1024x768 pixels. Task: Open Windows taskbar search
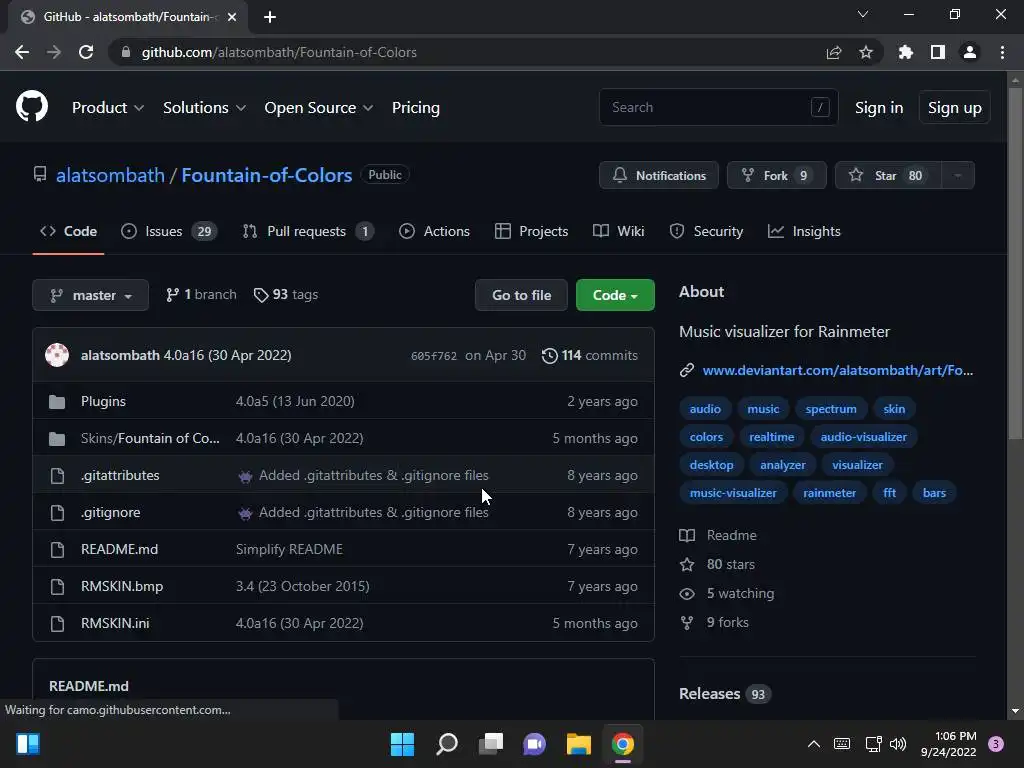[447, 744]
